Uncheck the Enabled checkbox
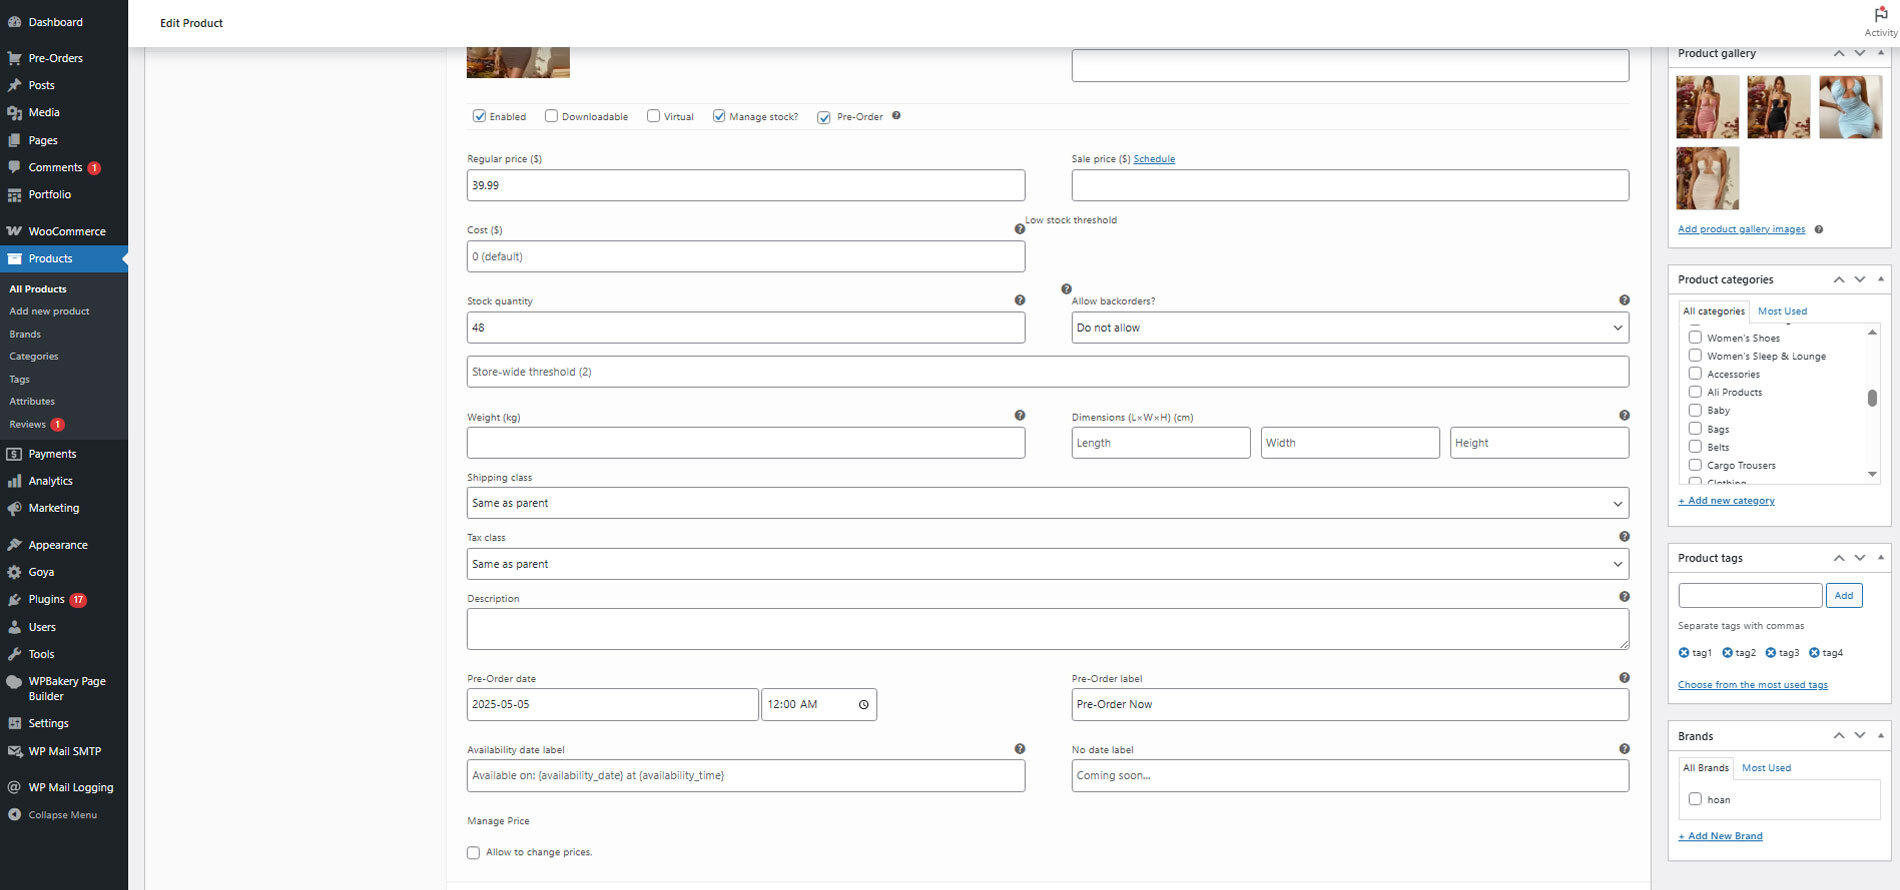 [479, 116]
